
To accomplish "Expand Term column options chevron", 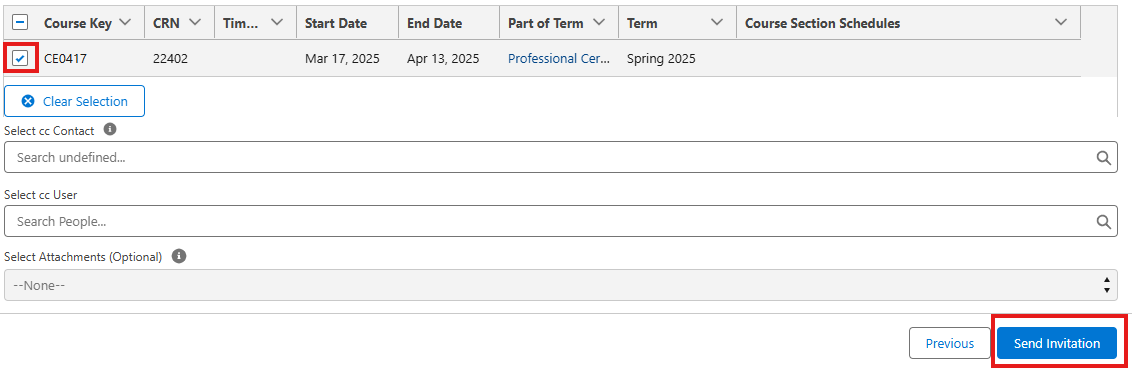I will (x=717, y=22).
